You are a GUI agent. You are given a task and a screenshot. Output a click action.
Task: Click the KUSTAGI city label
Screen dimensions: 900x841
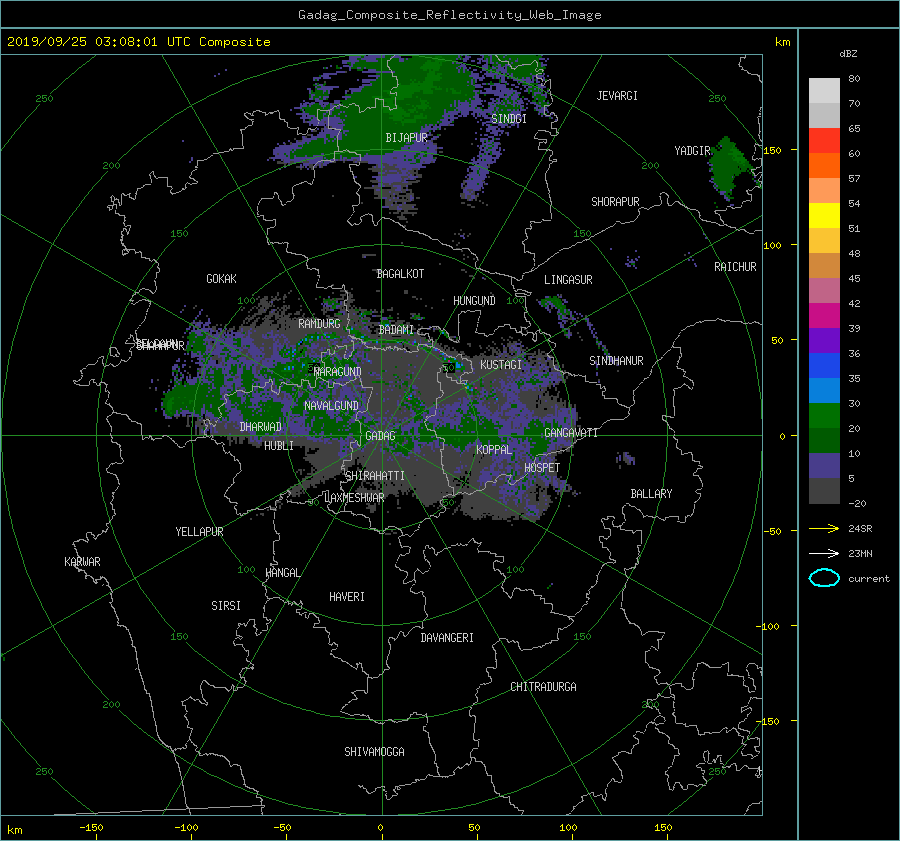[501, 365]
